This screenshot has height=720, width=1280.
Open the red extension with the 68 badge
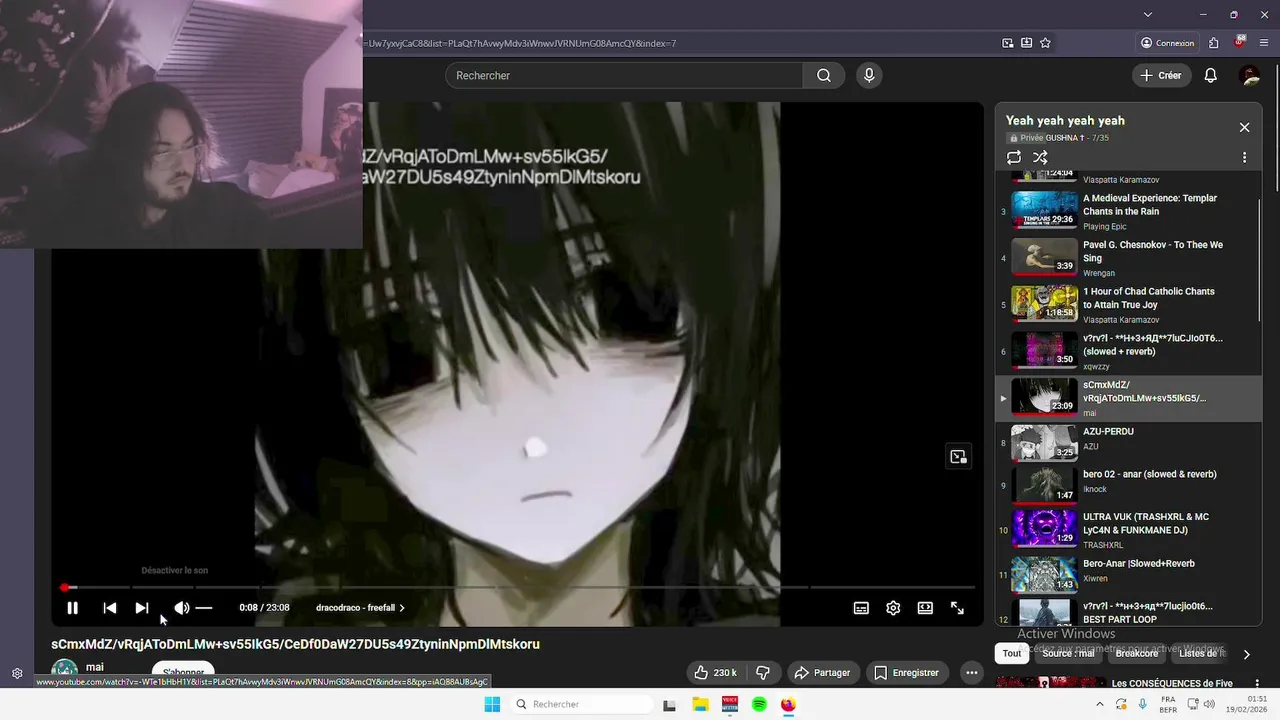tap(1240, 42)
